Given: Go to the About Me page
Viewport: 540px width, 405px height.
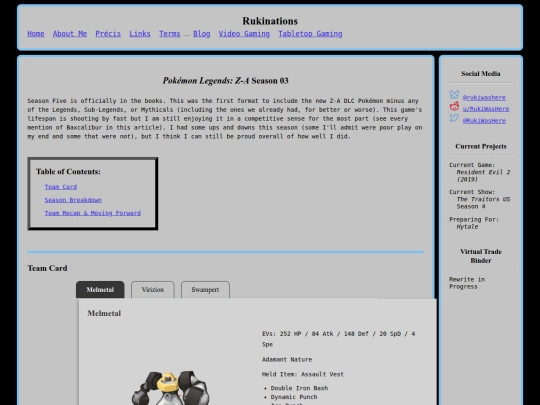Looking at the screenshot, I should click(70, 34).
